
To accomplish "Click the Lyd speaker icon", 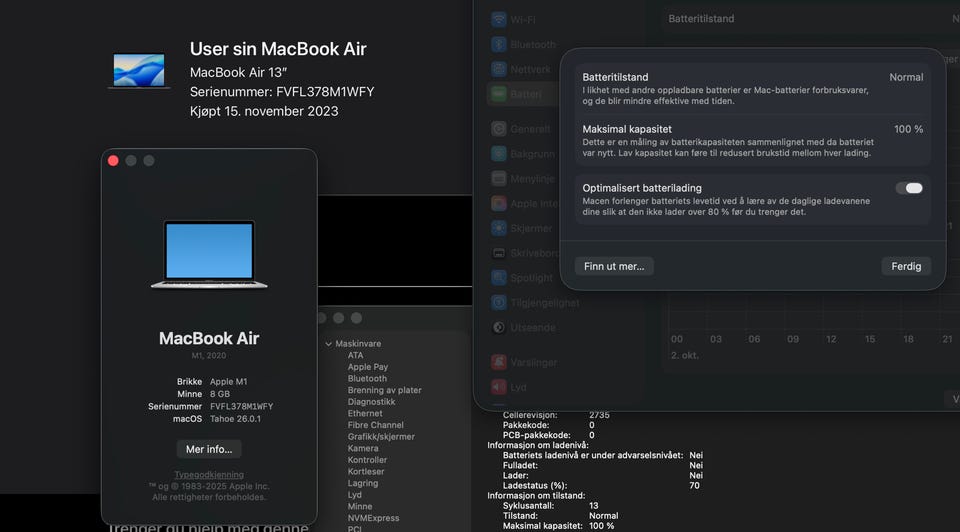I will 499,387.
